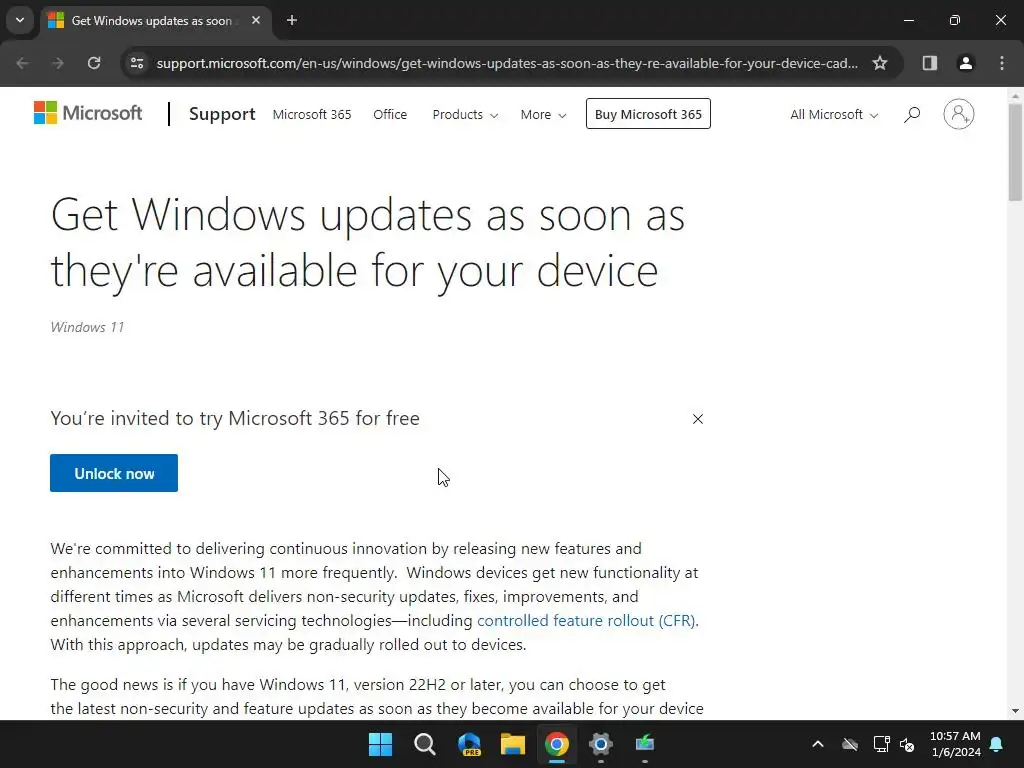Expand the More dropdown
Screen dimensions: 1024x768
(x=543, y=114)
